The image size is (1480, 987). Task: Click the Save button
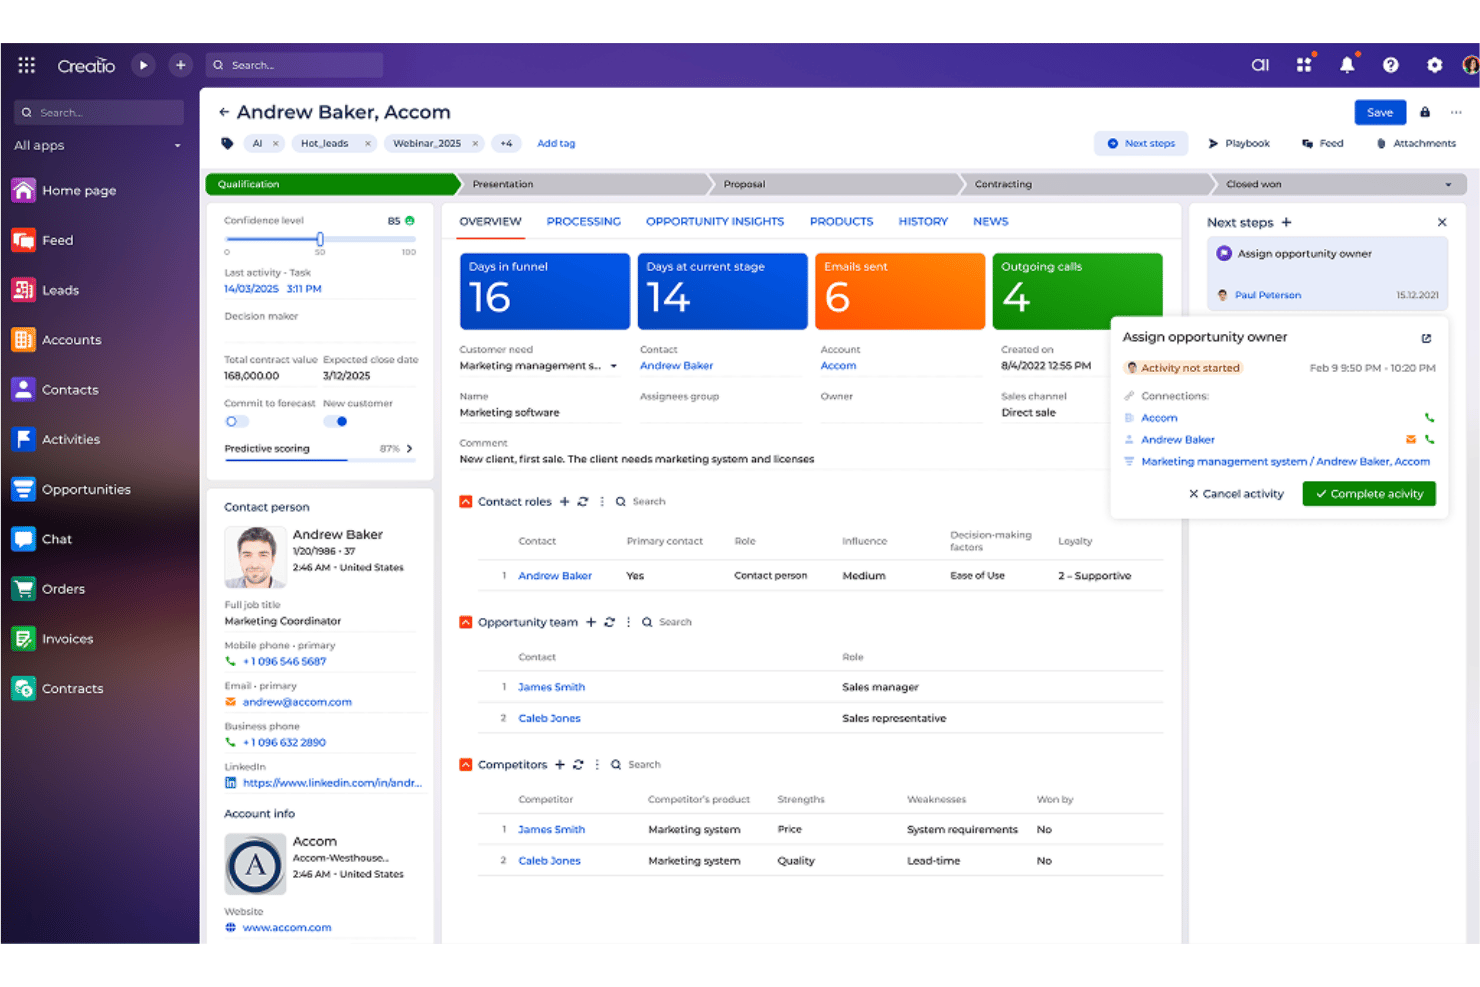1380,112
